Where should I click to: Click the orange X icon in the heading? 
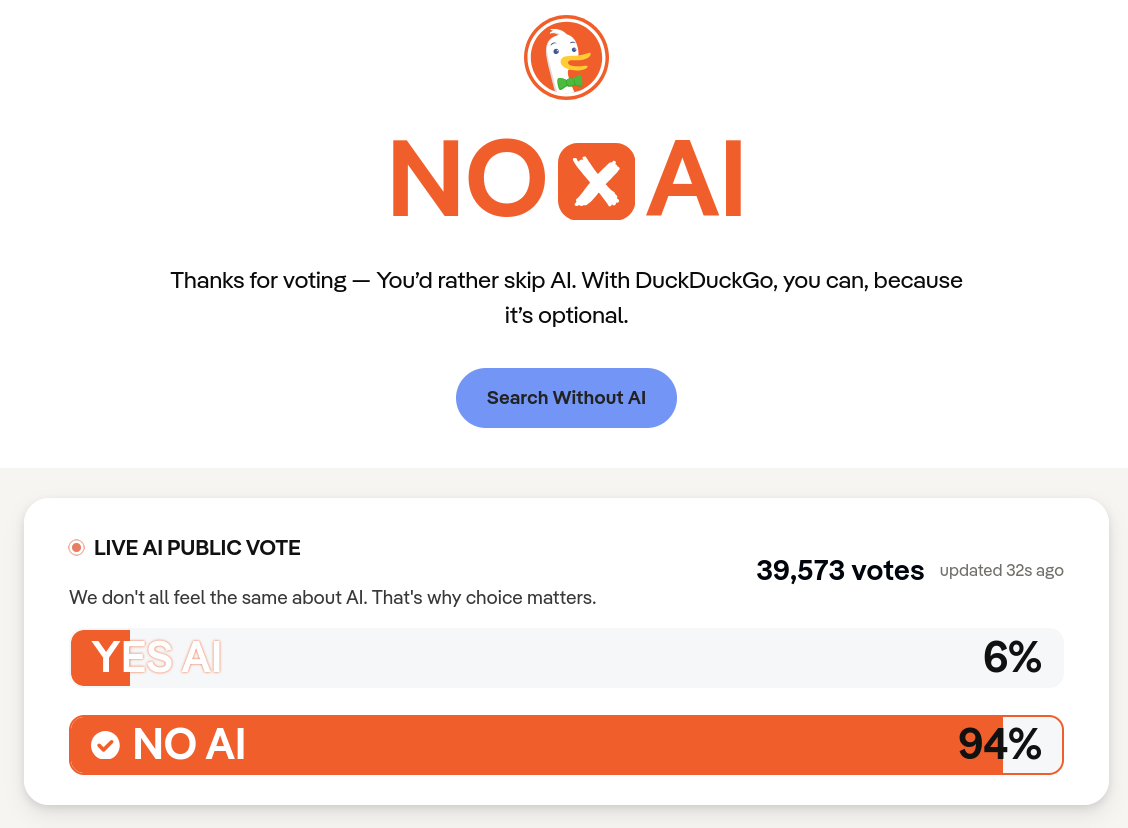tap(596, 182)
